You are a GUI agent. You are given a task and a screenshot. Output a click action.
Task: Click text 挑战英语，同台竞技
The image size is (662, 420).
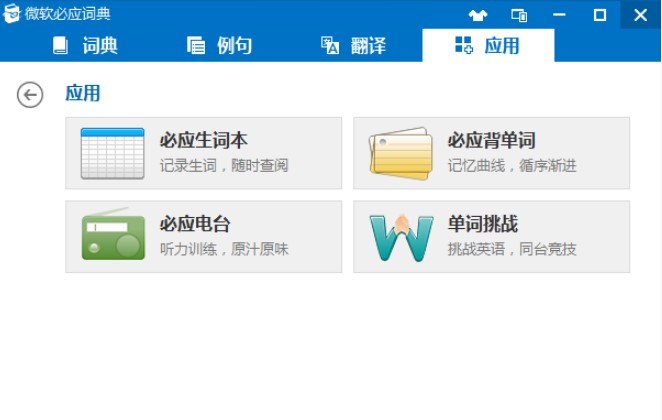point(512,249)
